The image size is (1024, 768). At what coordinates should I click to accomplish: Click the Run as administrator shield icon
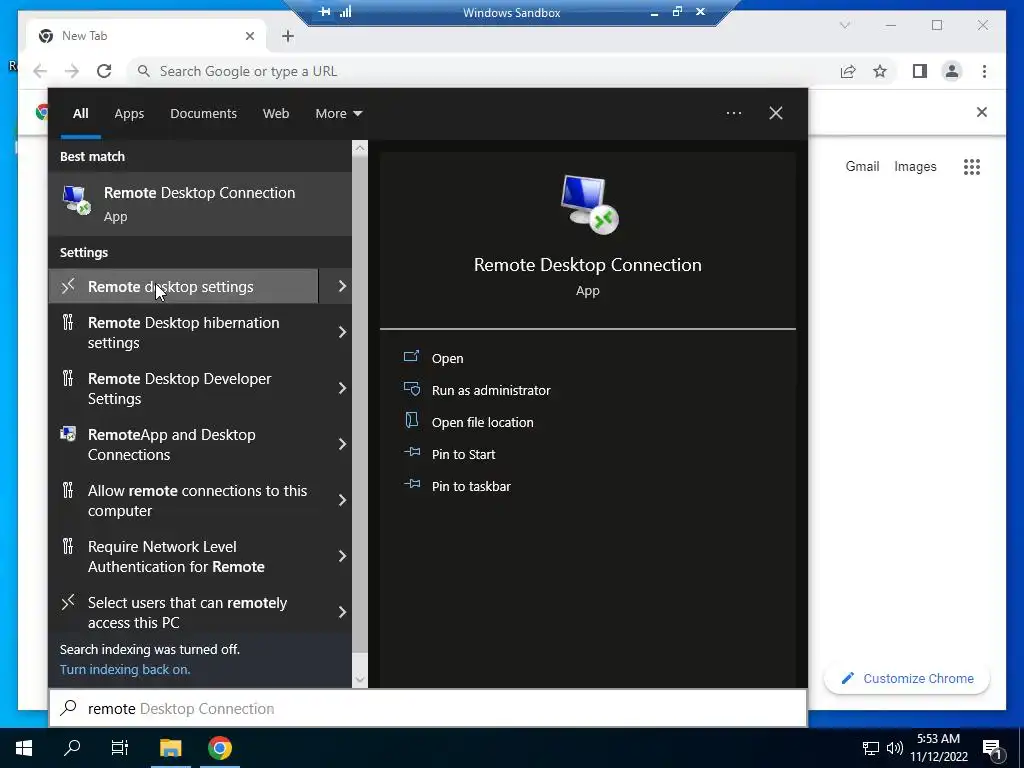411,389
